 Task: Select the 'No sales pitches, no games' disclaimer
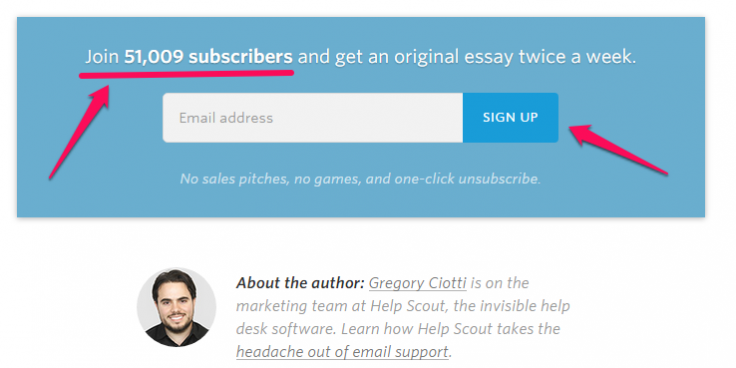click(x=360, y=179)
